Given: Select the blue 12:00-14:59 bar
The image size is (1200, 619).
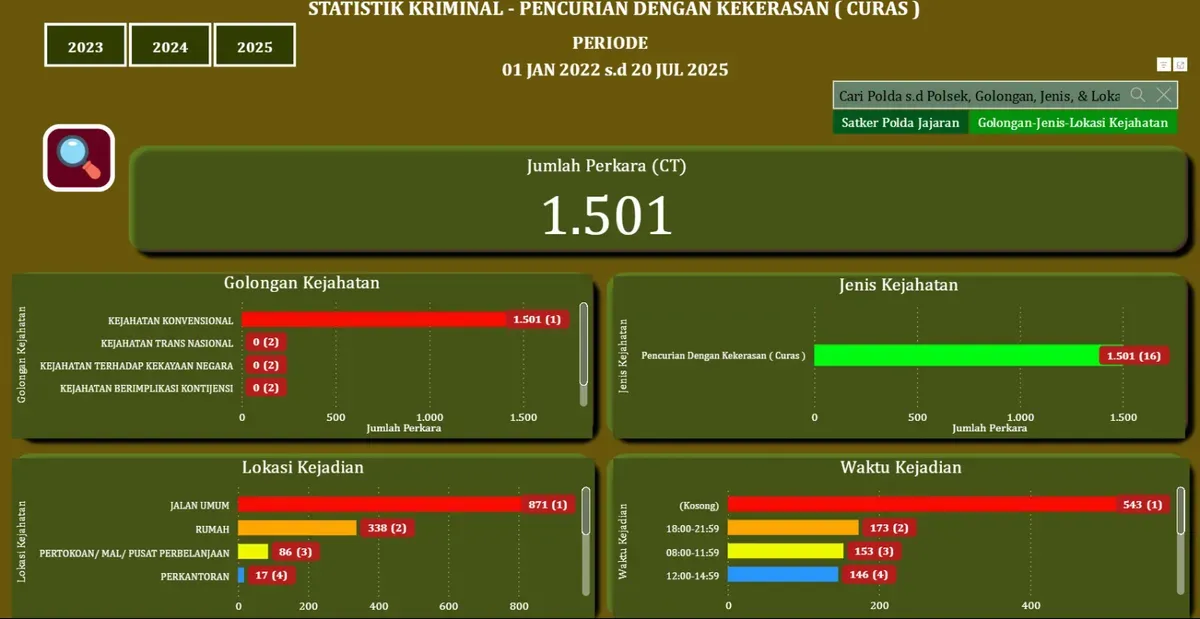Looking at the screenshot, I should pos(783,575).
